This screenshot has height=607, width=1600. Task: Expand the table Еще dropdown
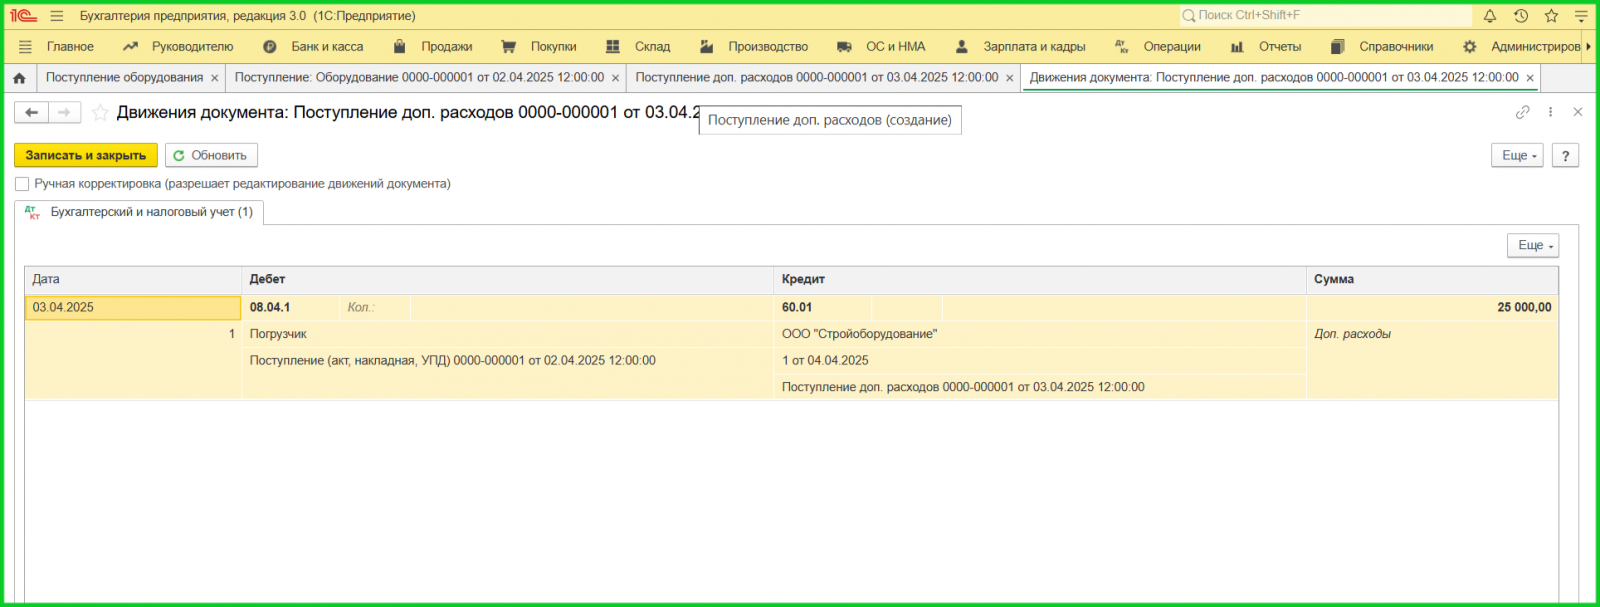pyautogui.click(x=1532, y=246)
